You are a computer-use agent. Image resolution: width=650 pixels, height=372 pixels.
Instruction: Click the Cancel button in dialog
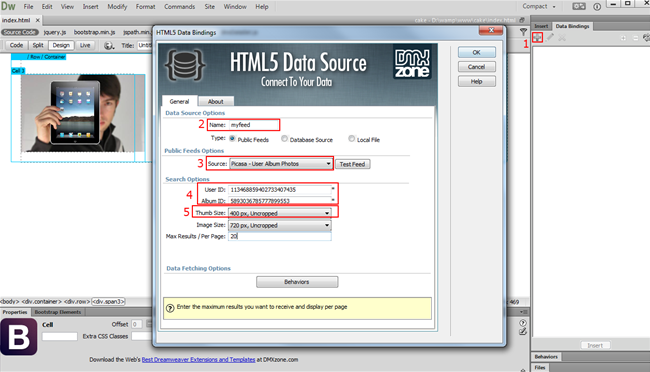click(477, 67)
